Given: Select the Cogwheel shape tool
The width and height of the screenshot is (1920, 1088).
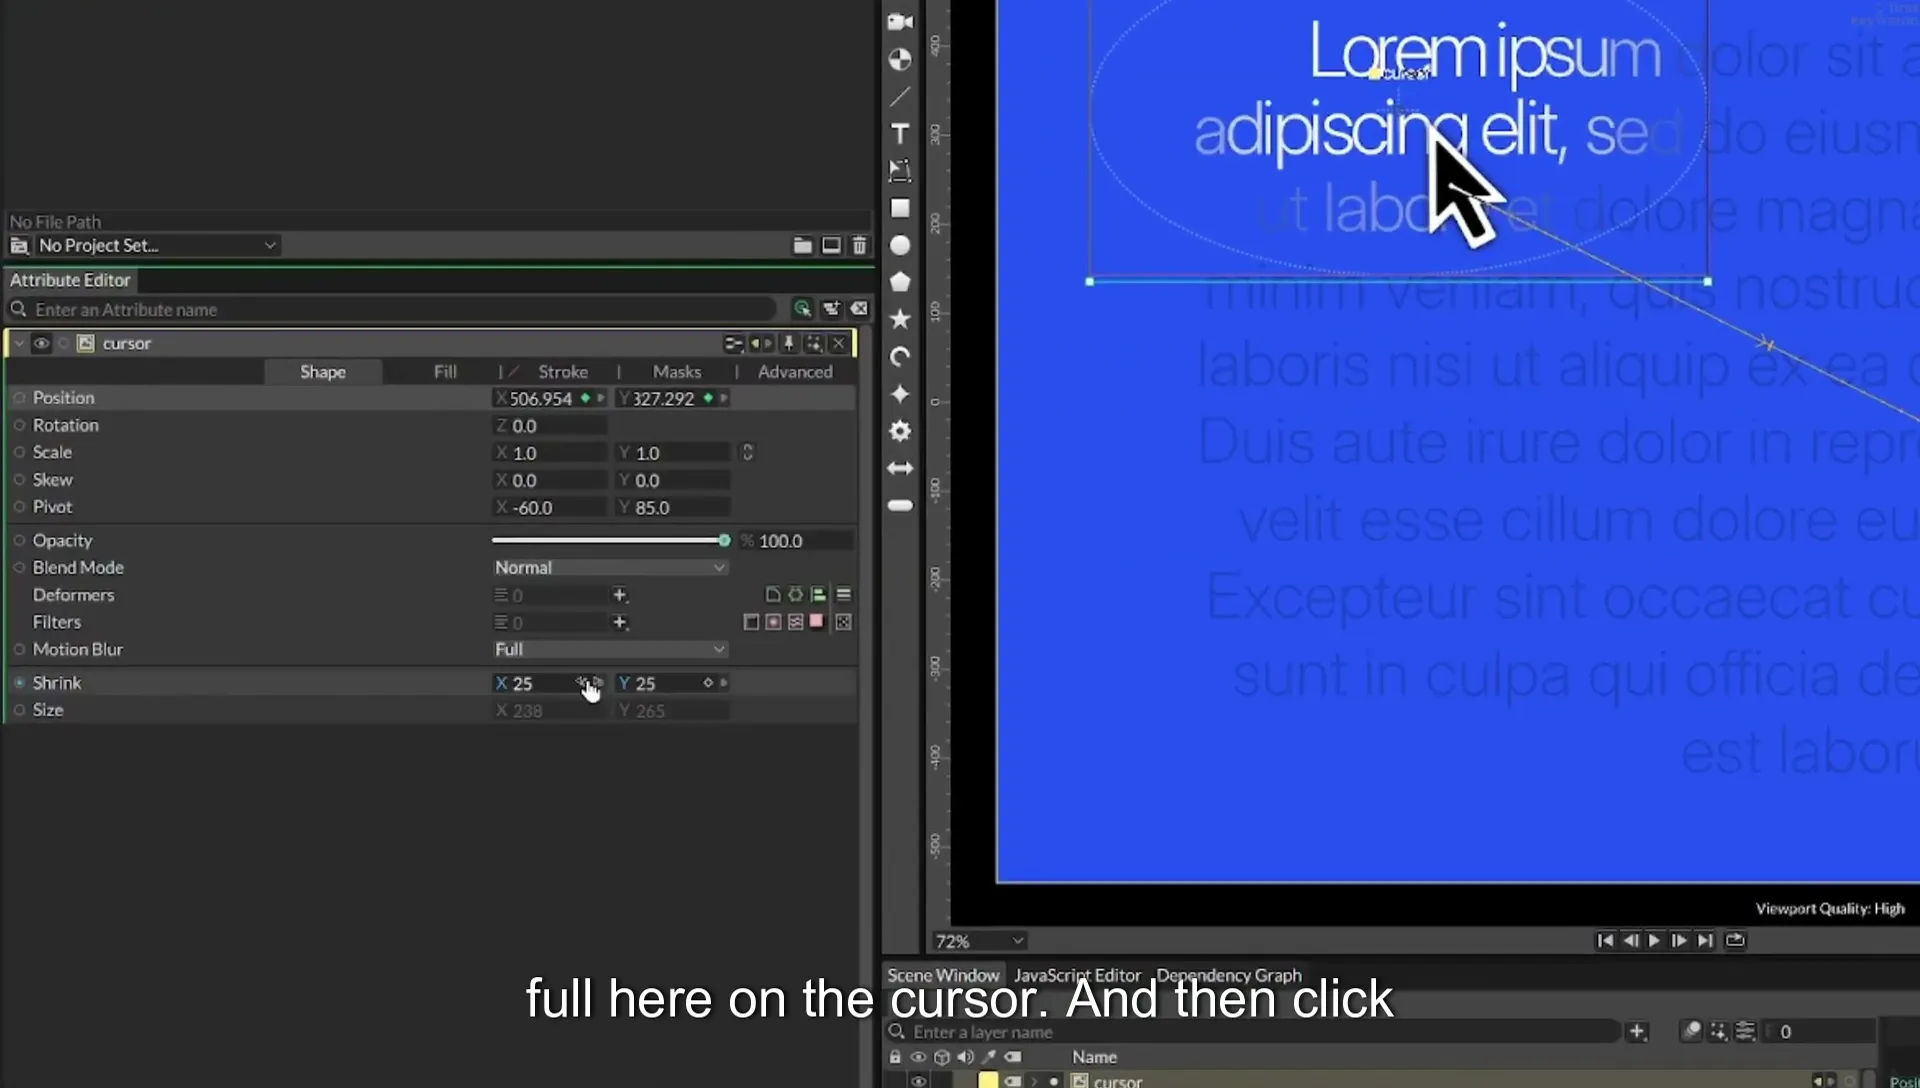Looking at the screenshot, I should pos(900,431).
